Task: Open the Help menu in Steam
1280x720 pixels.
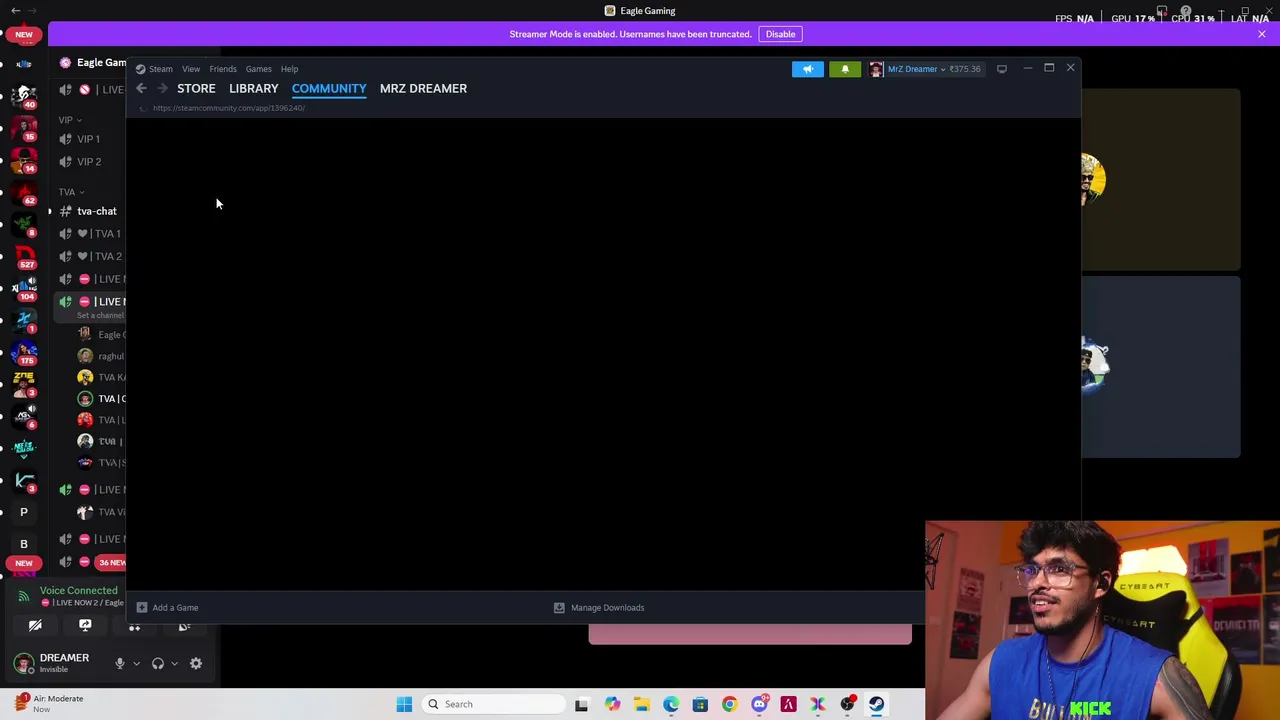Action: coord(289,69)
